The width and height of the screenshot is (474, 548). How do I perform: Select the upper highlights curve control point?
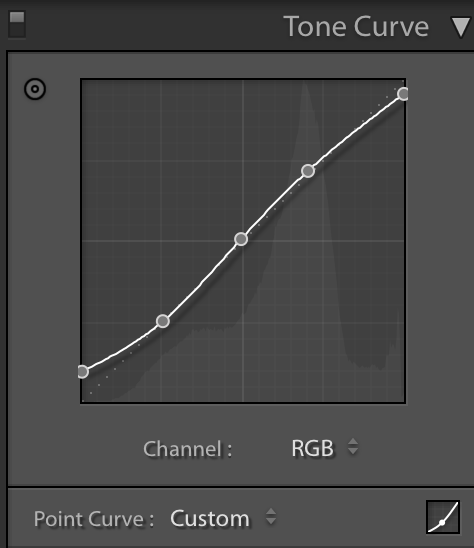308,171
